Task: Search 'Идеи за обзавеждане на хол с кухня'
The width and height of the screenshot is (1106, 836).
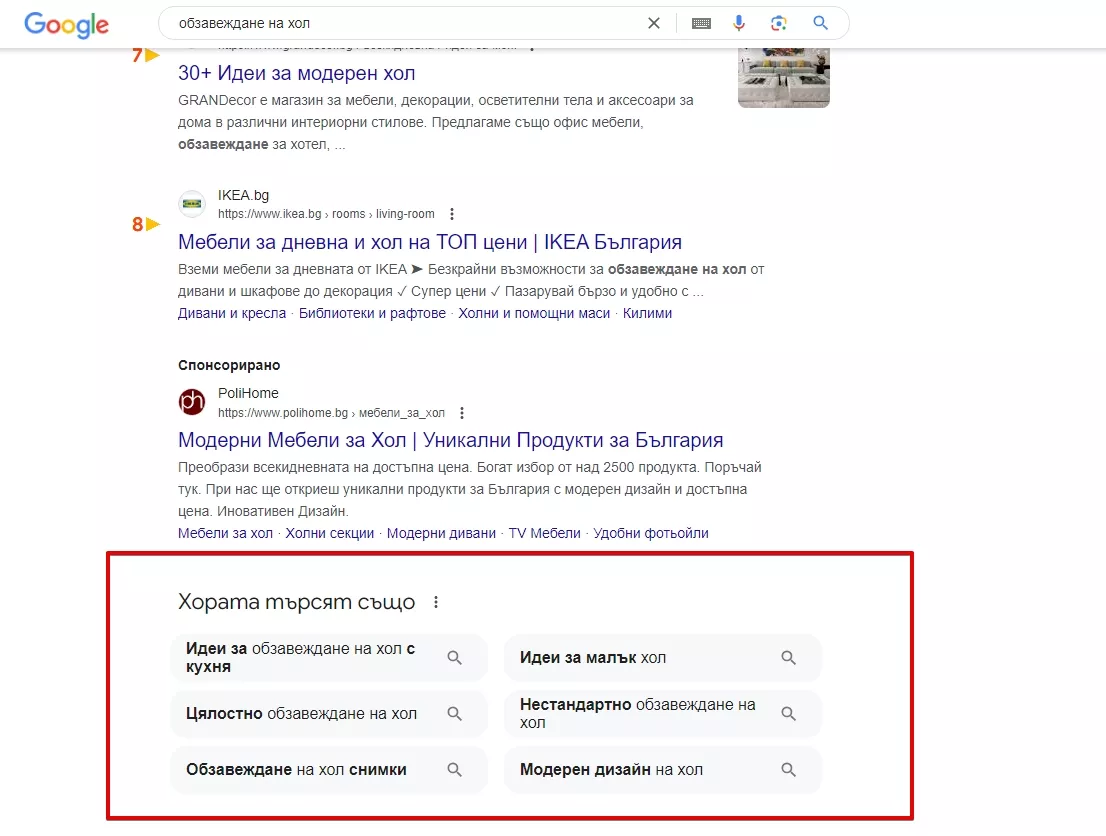Action: point(329,658)
